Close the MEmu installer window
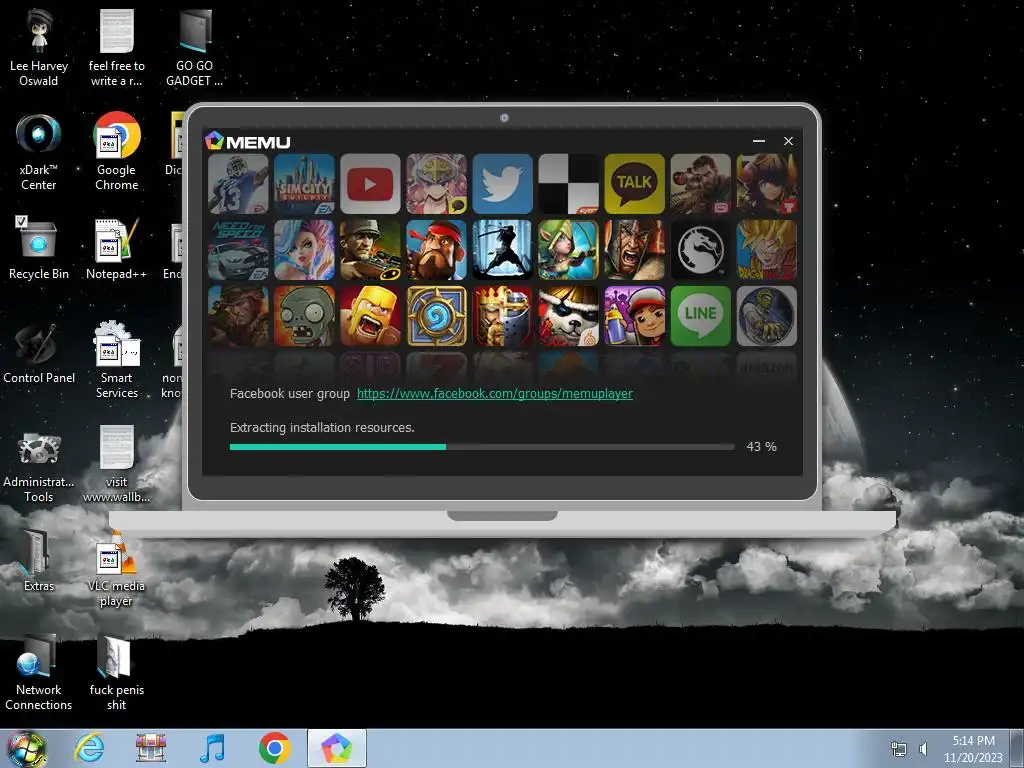Image resolution: width=1024 pixels, height=768 pixels. click(788, 141)
